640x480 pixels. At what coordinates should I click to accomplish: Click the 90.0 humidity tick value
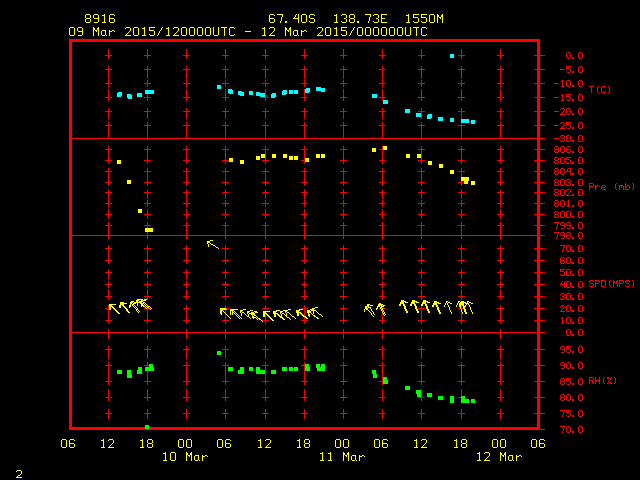click(x=571, y=366)
